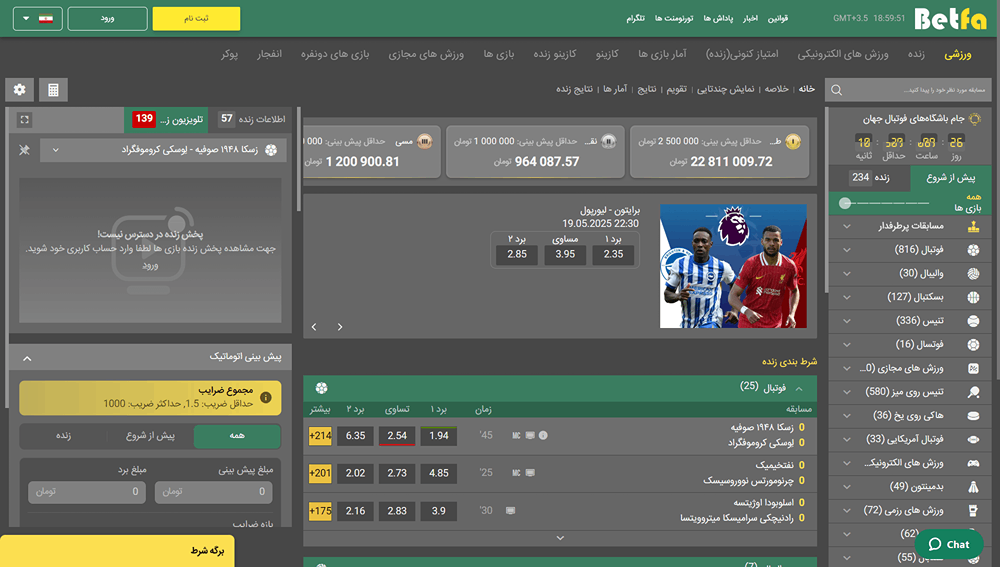Adjust the games time filter slider
The image size is (1000, 567).
845,203
